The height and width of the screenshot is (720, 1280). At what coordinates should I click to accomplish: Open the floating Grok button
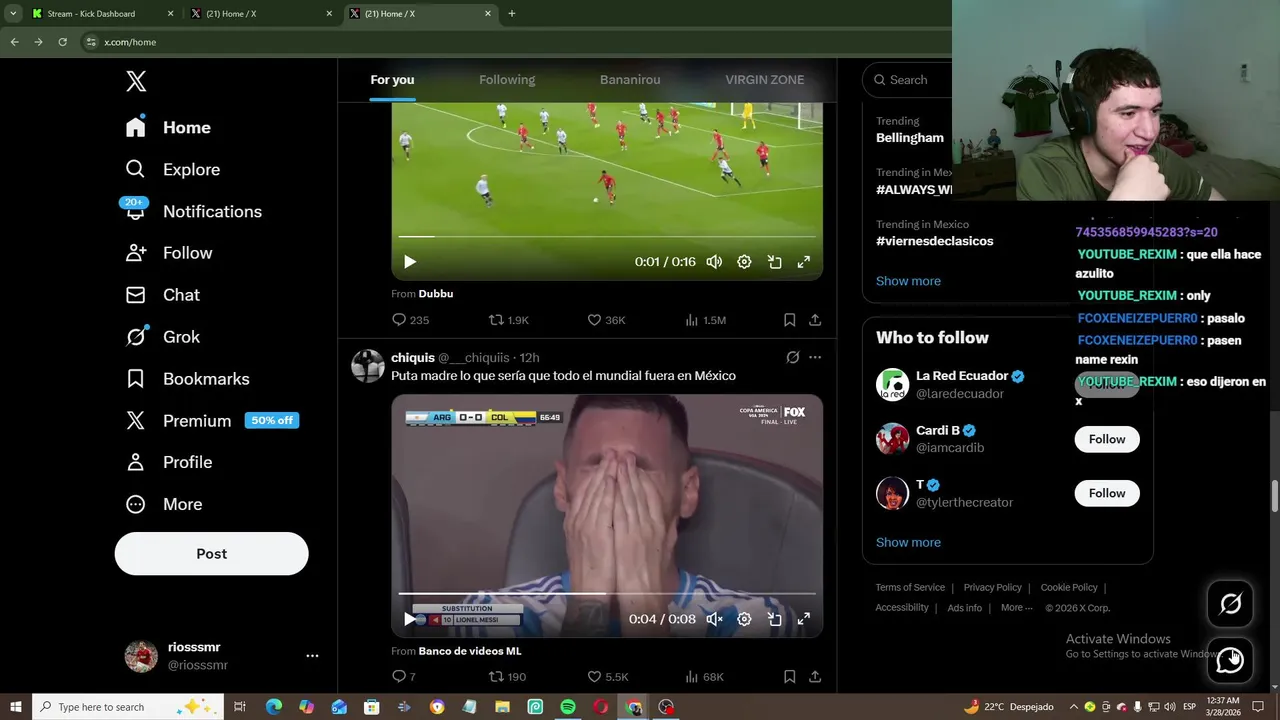pos(1230,604)
